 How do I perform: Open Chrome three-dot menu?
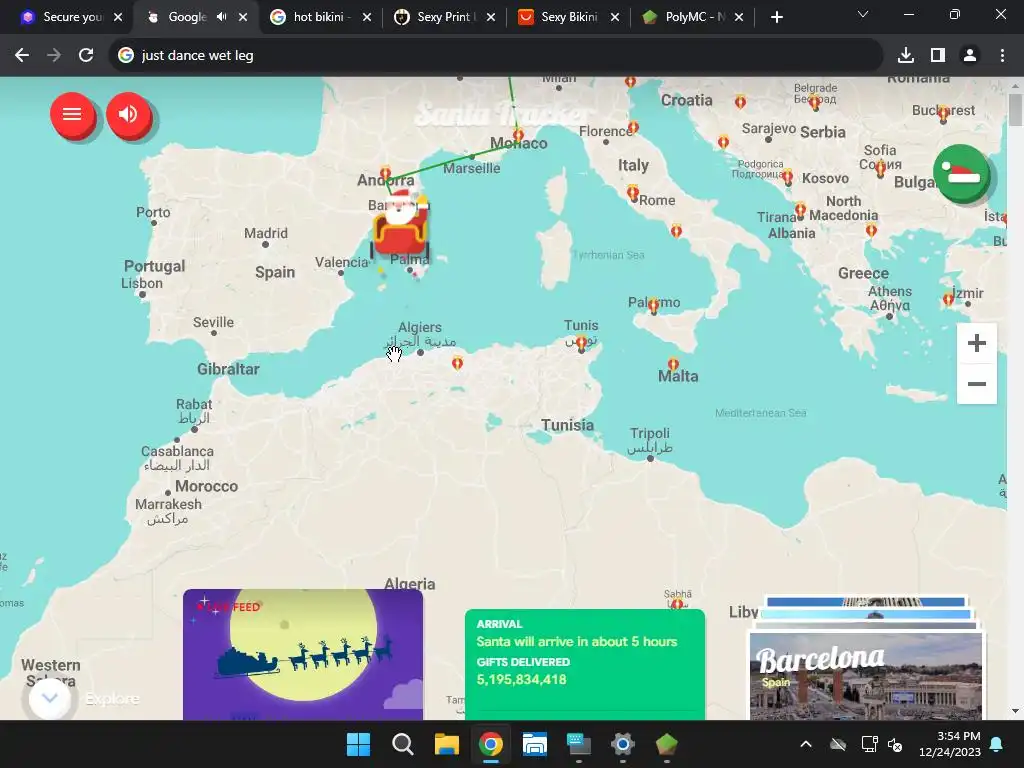click(x=1002, y=56)
